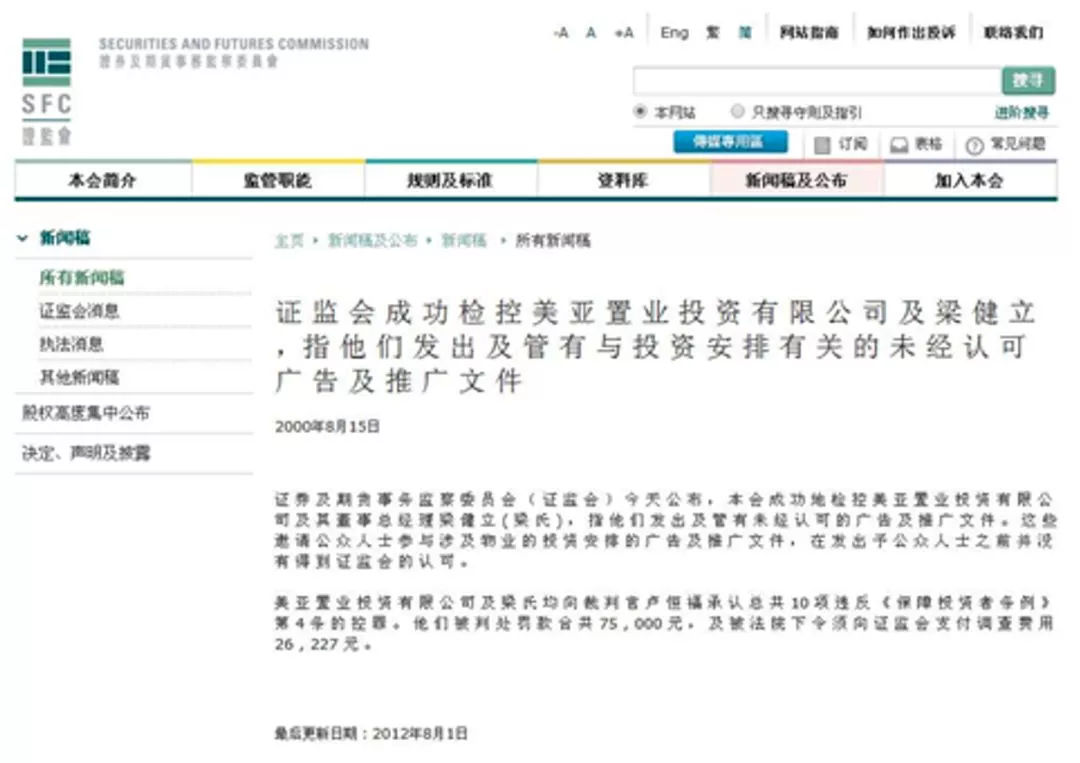Open the 加入本会 menu
This screenshot has height=763, width=1080.
click(x=970, y=180)
